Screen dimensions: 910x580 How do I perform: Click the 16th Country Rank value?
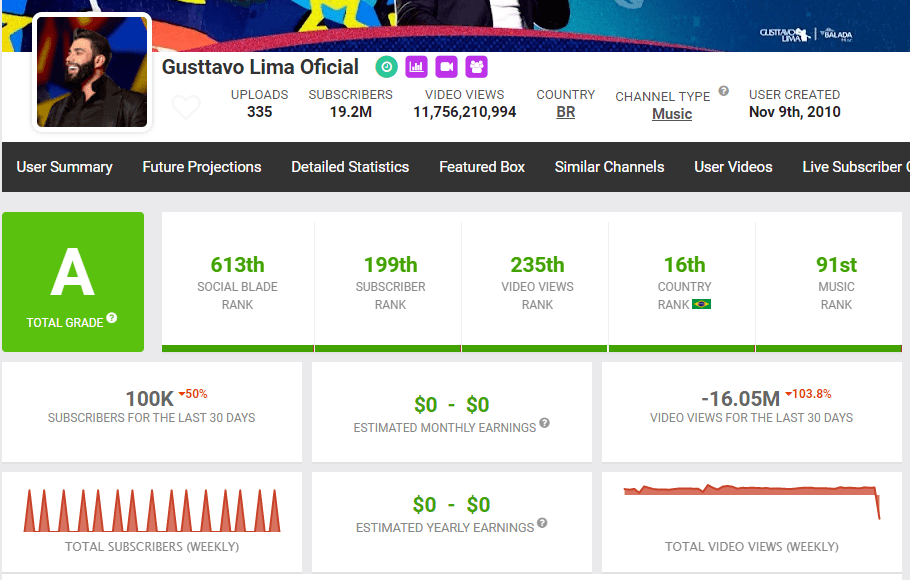coord(685,265)
